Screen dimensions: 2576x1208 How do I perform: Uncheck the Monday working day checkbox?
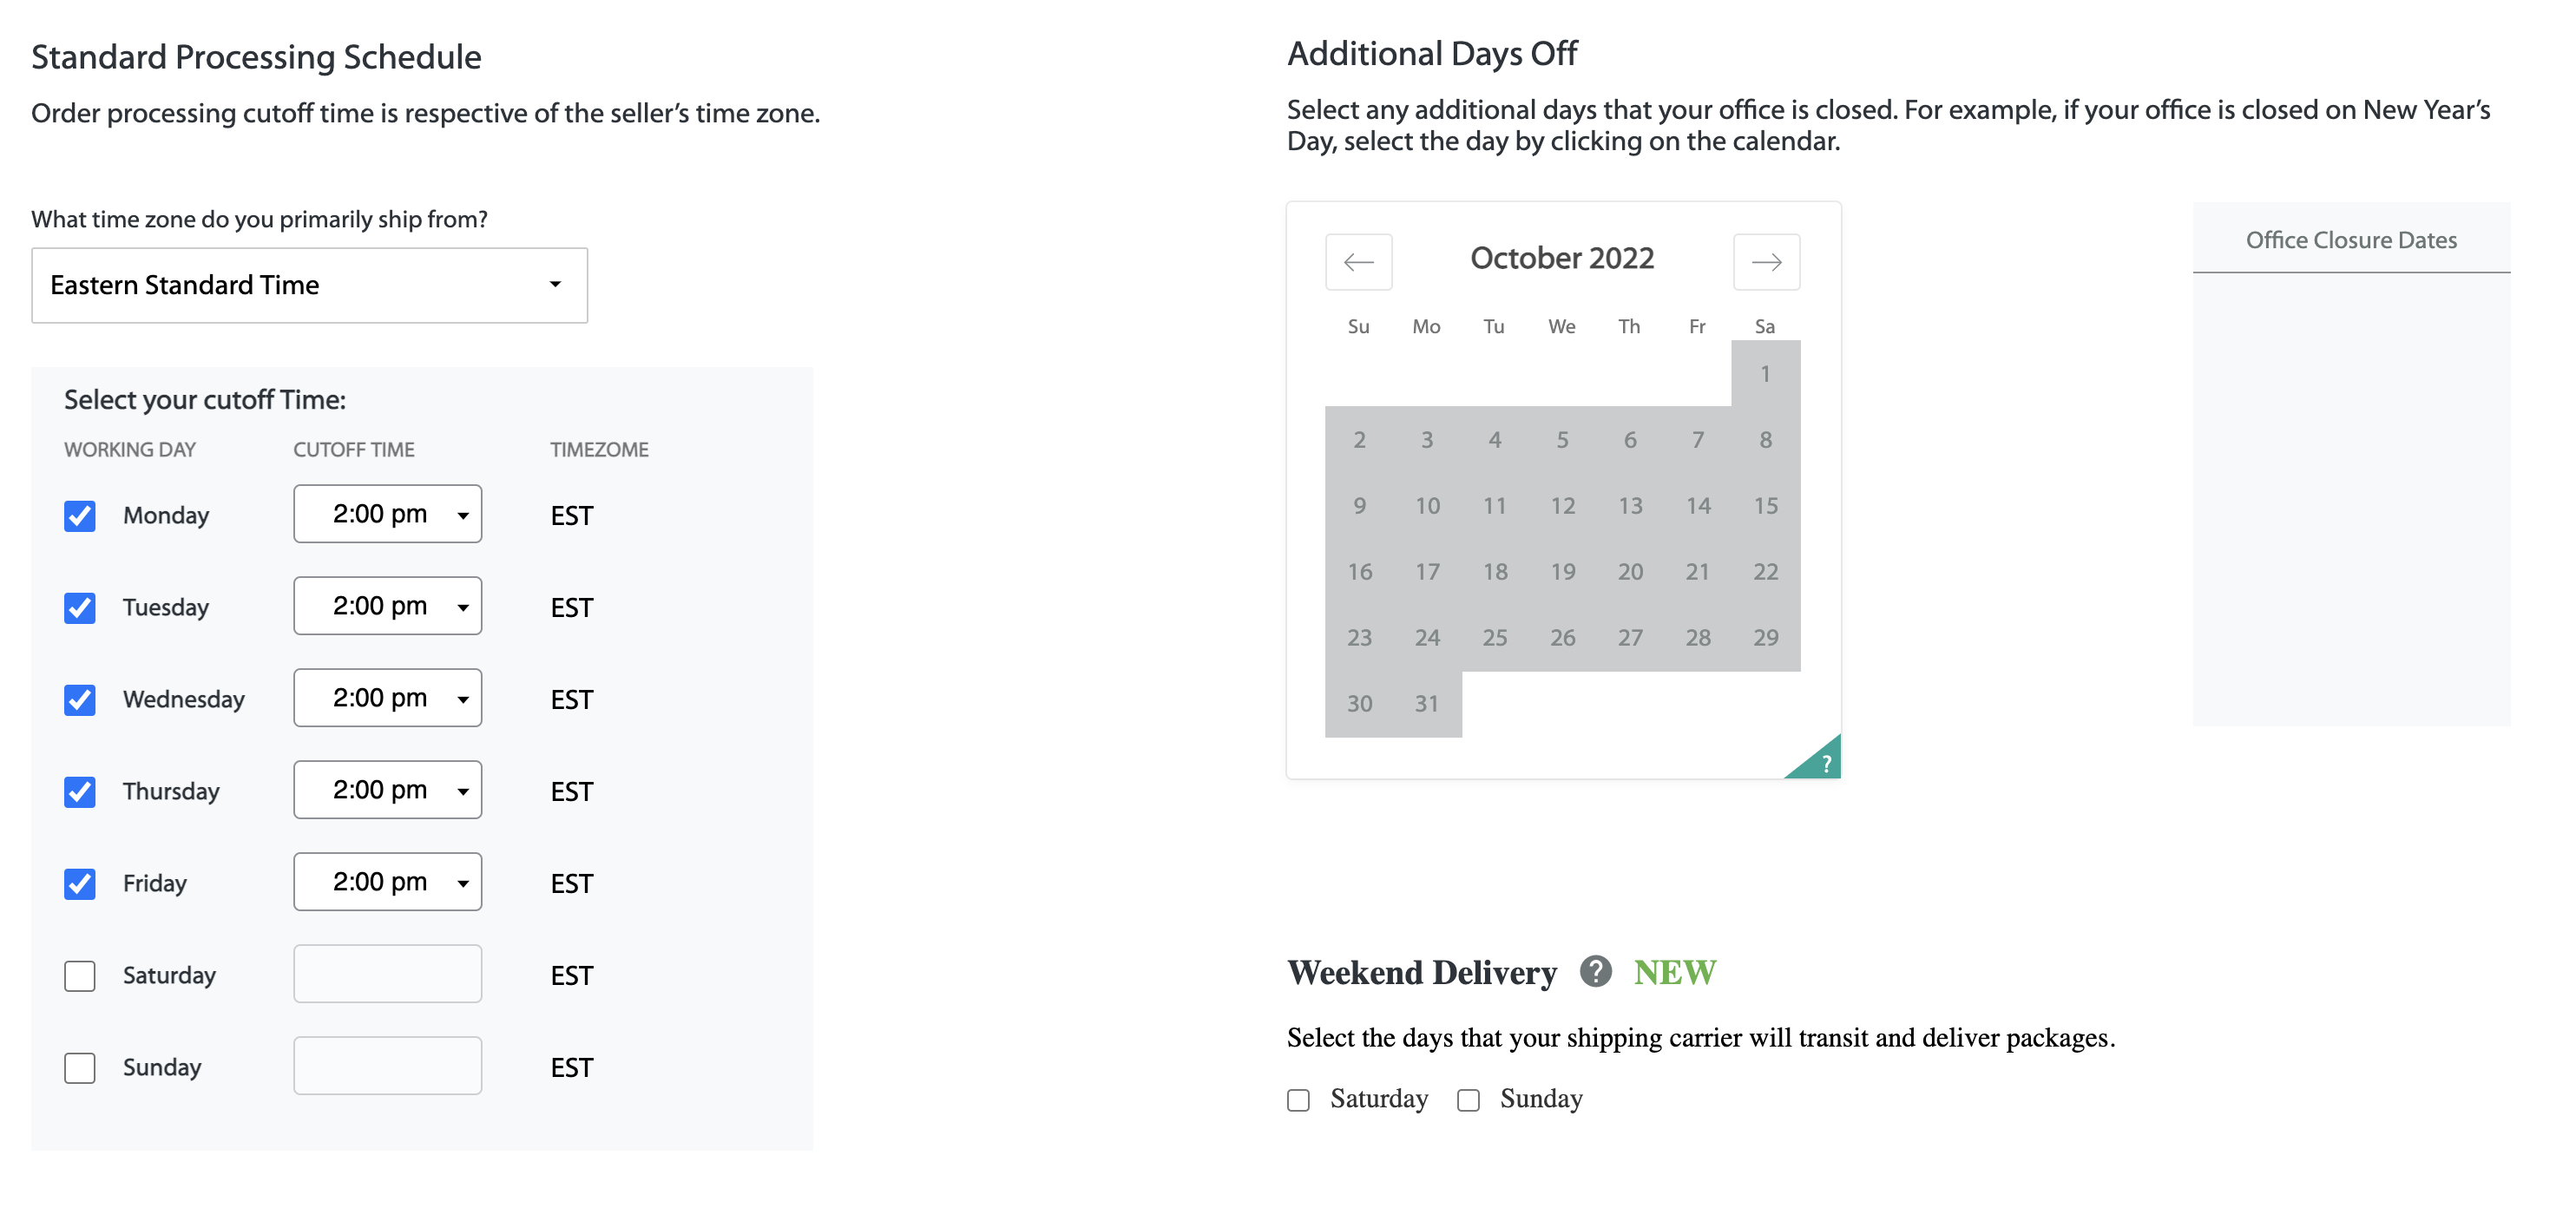(80, 516)
